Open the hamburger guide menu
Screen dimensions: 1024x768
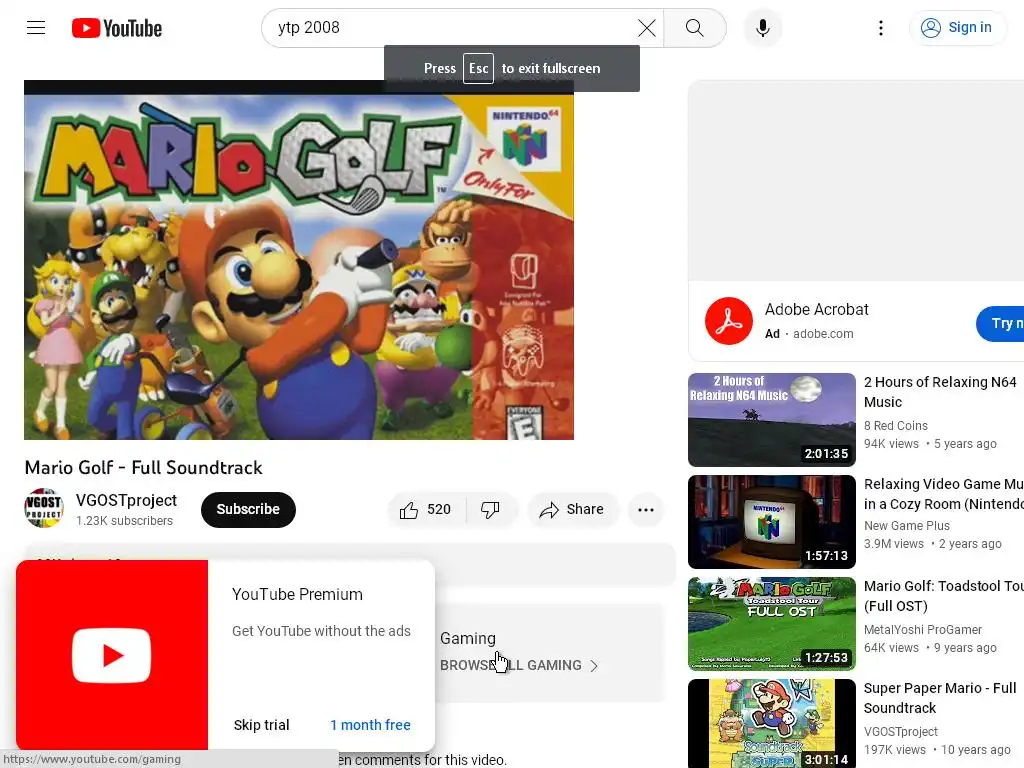pyautogui.click(x=36, y=28)
